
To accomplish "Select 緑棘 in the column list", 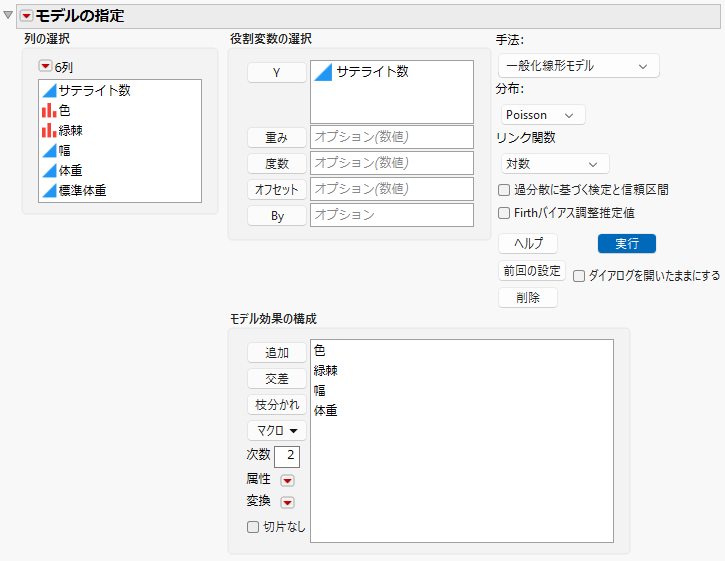I will pos(70,130).
